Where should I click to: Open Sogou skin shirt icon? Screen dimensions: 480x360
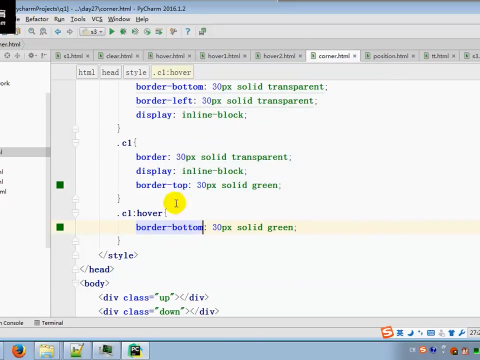point(452,333)
